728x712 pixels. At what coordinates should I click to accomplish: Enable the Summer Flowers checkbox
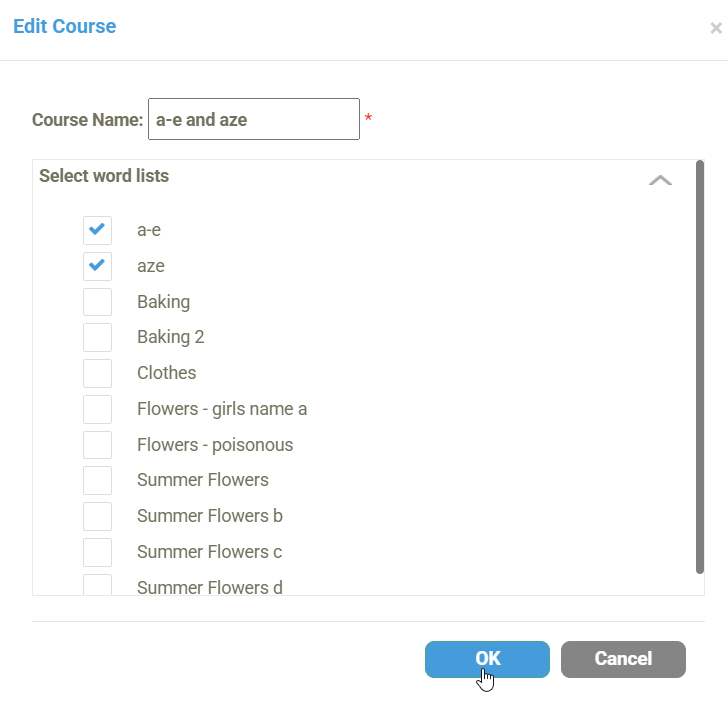pyautogui.click(x=97, y=480)
